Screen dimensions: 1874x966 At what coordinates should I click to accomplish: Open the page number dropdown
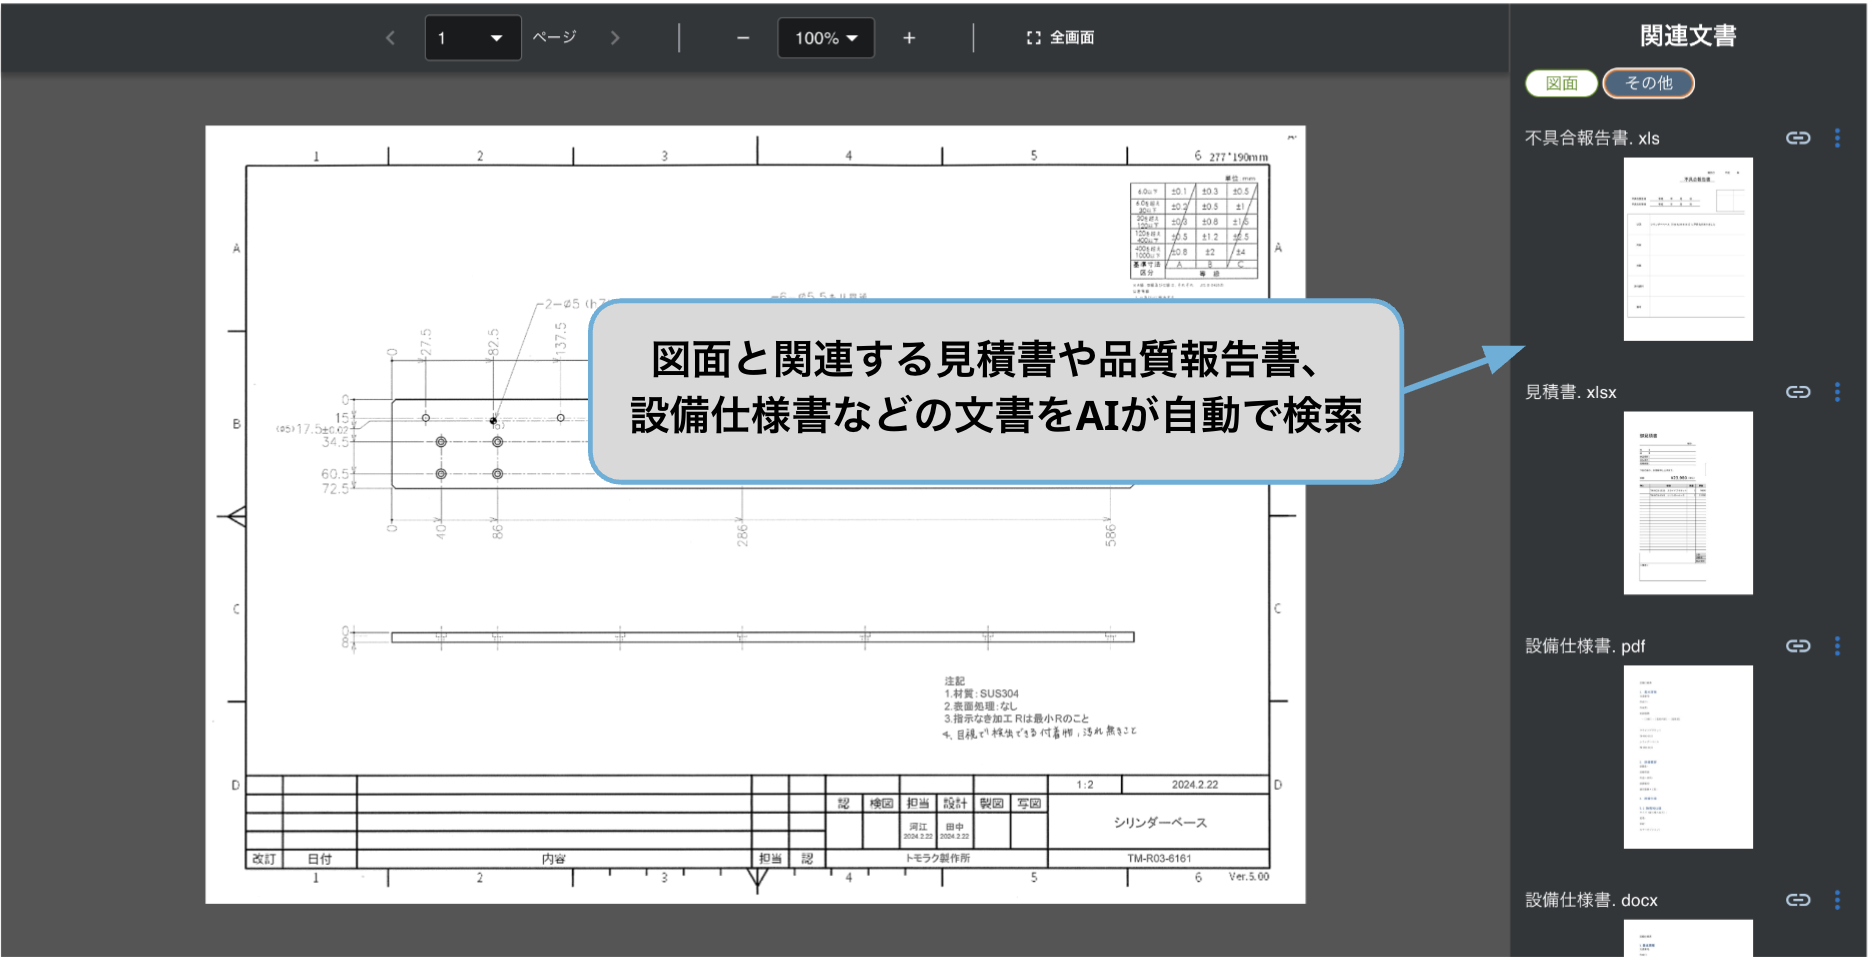[x=473, y=38]
